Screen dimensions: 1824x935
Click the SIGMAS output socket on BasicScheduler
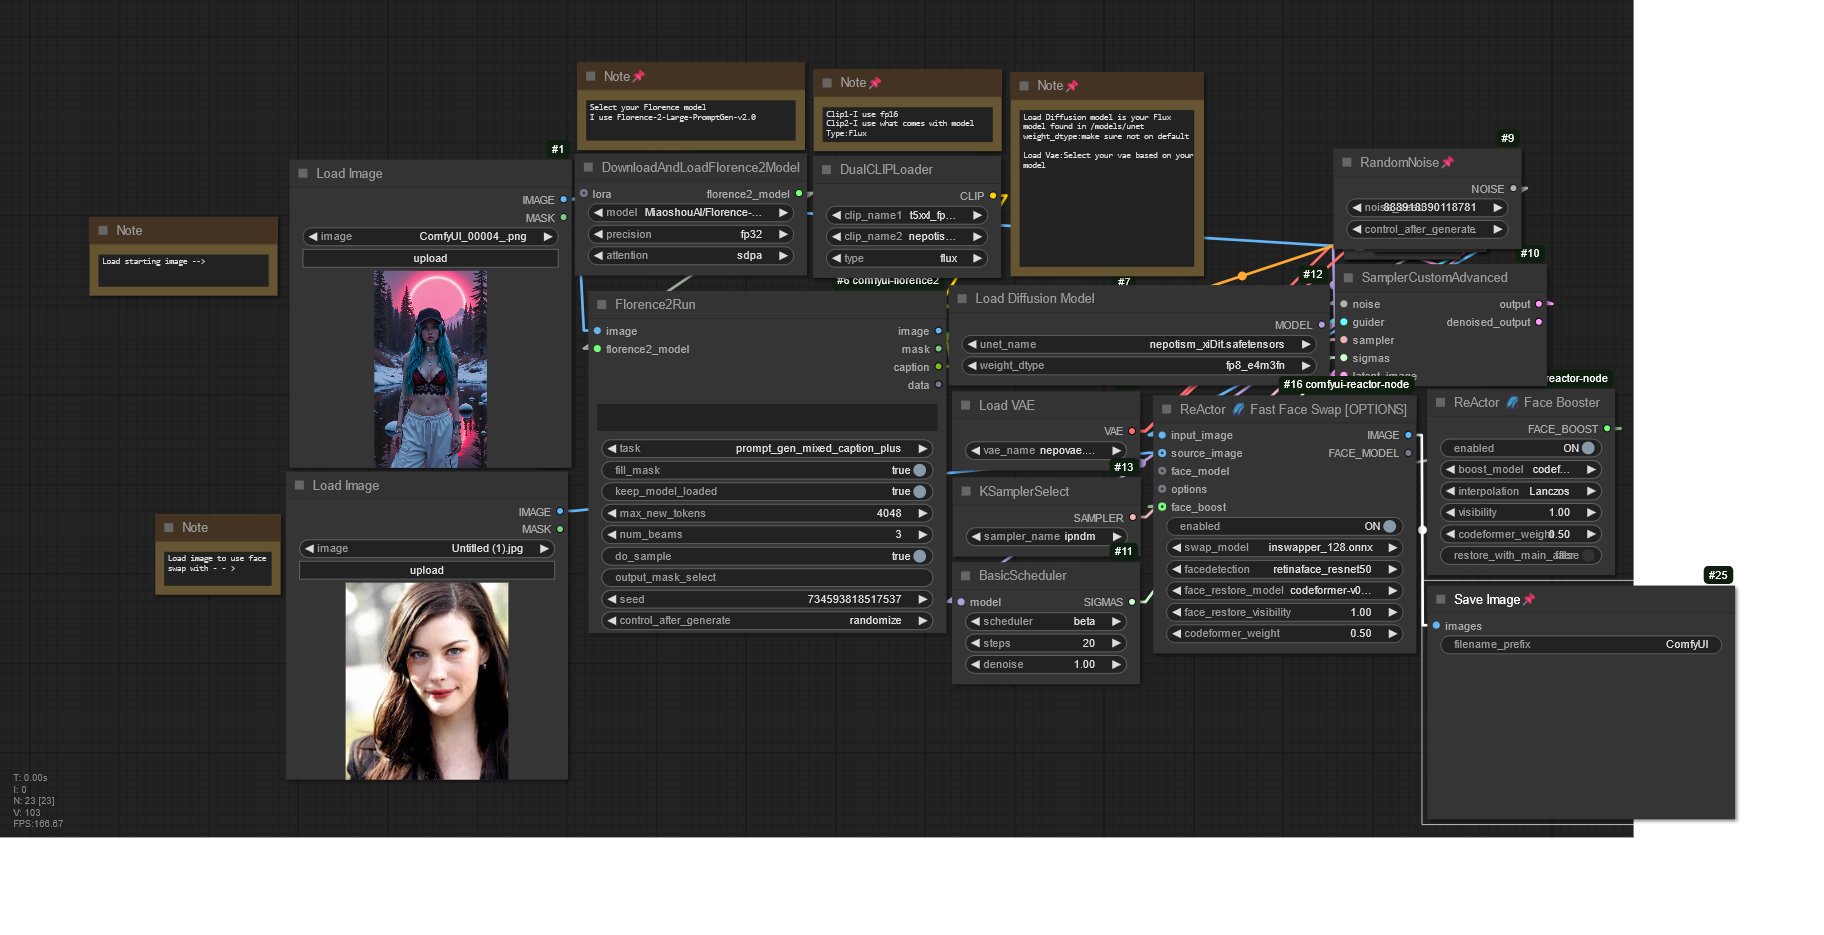pos(1132,603)
